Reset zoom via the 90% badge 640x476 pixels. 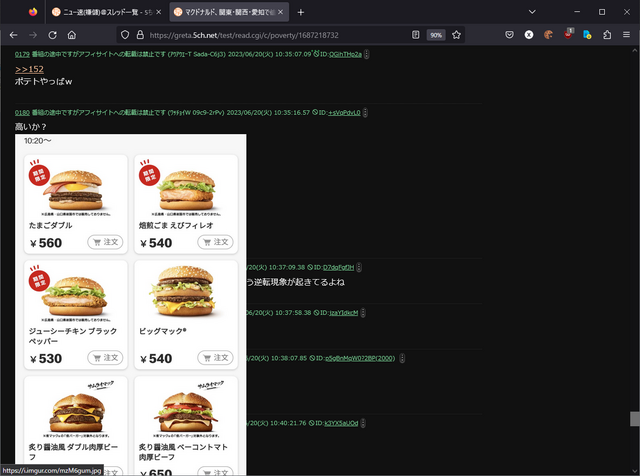[x=436, y=35]
